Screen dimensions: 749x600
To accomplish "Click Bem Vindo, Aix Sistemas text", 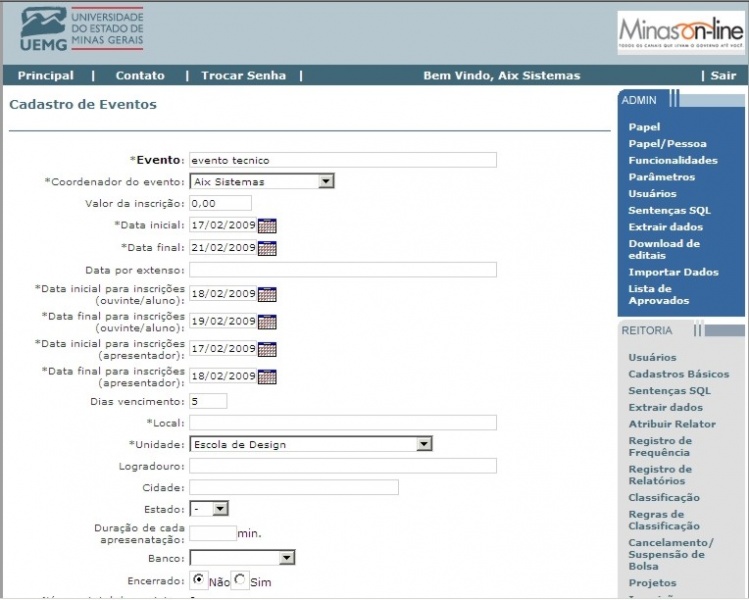I will coord(502,75).
